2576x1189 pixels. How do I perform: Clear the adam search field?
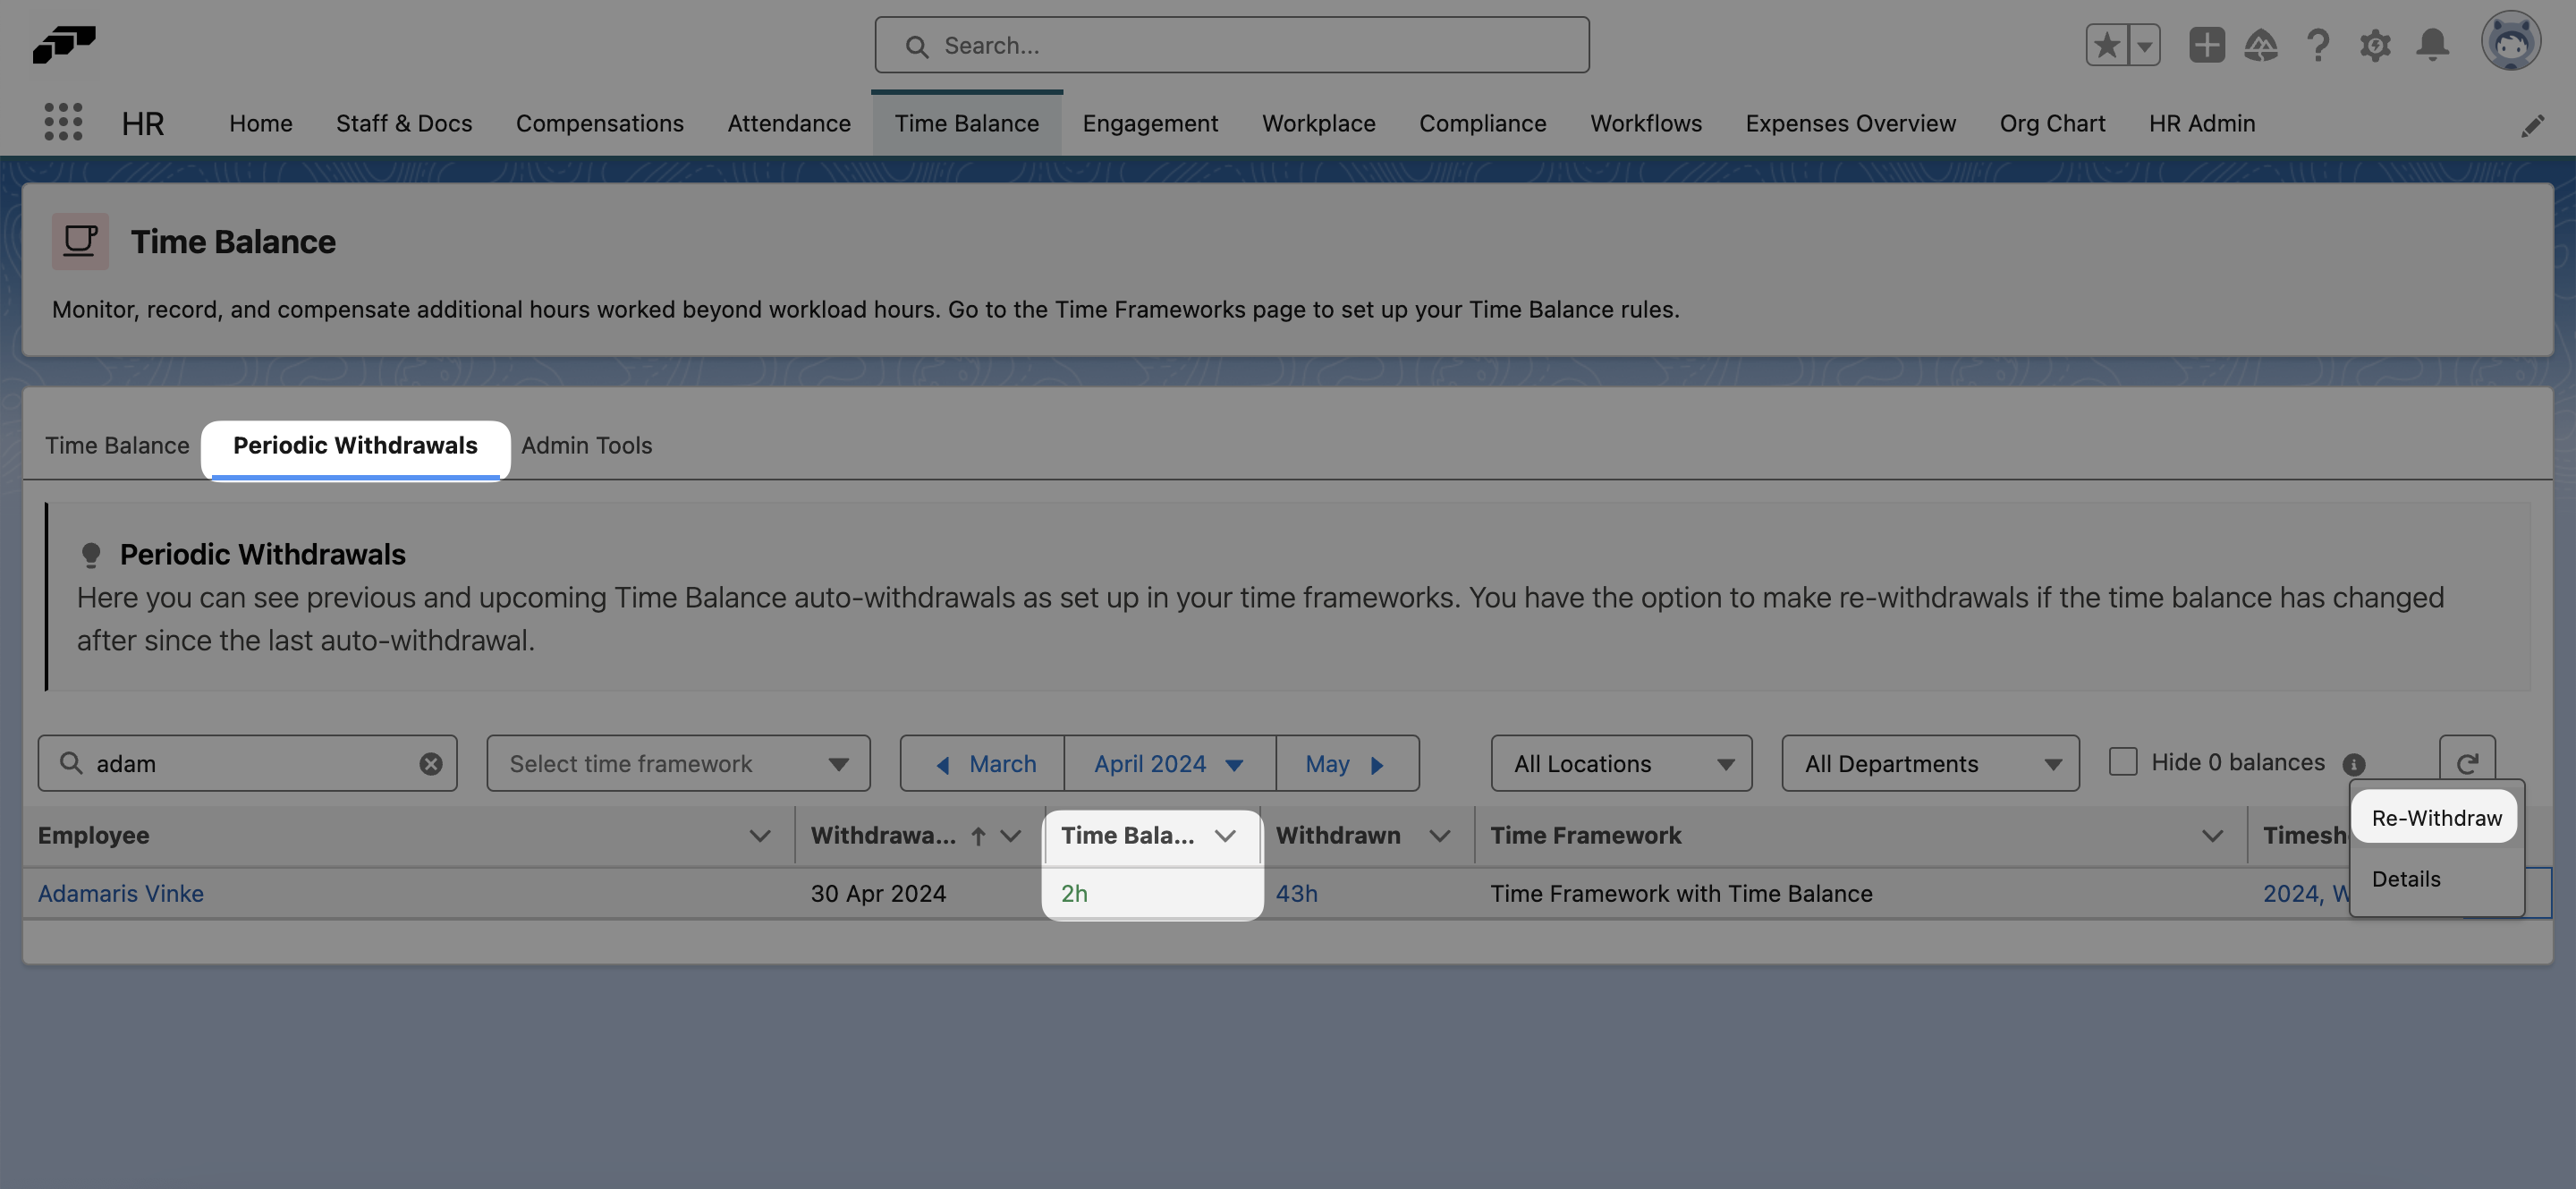[431, 763]
